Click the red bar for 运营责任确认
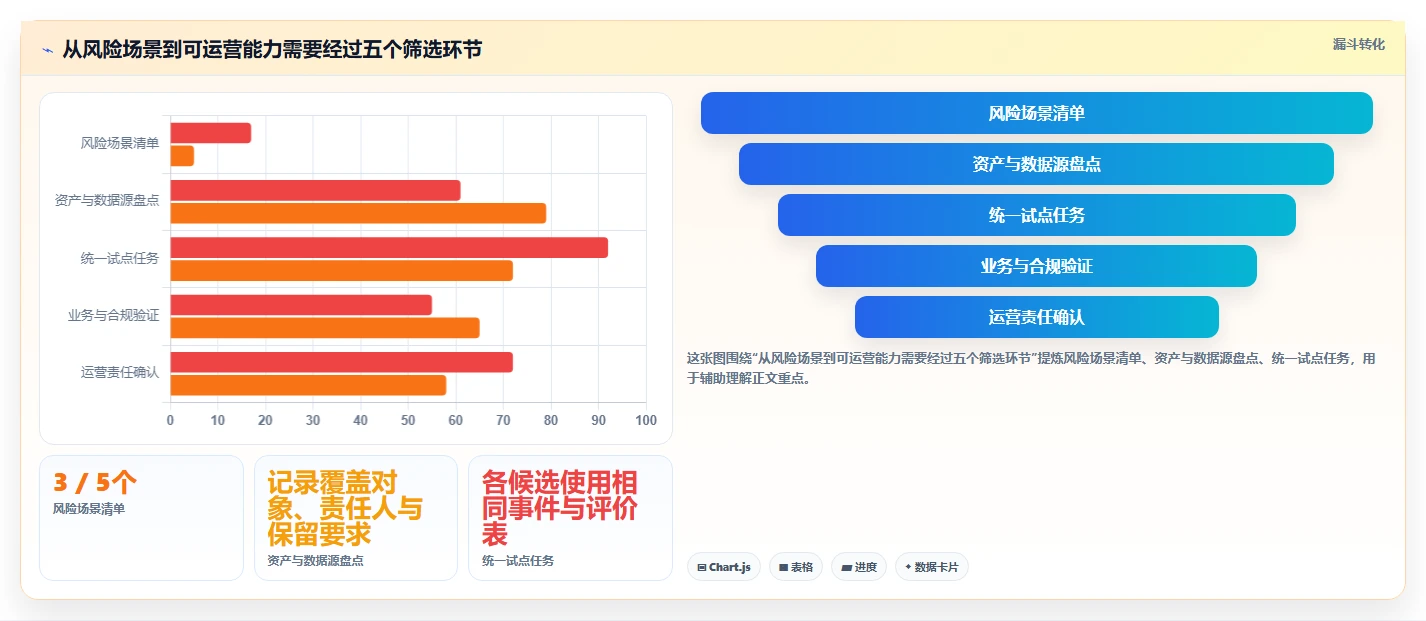1426x621 pixels. (x=342, y=362)
